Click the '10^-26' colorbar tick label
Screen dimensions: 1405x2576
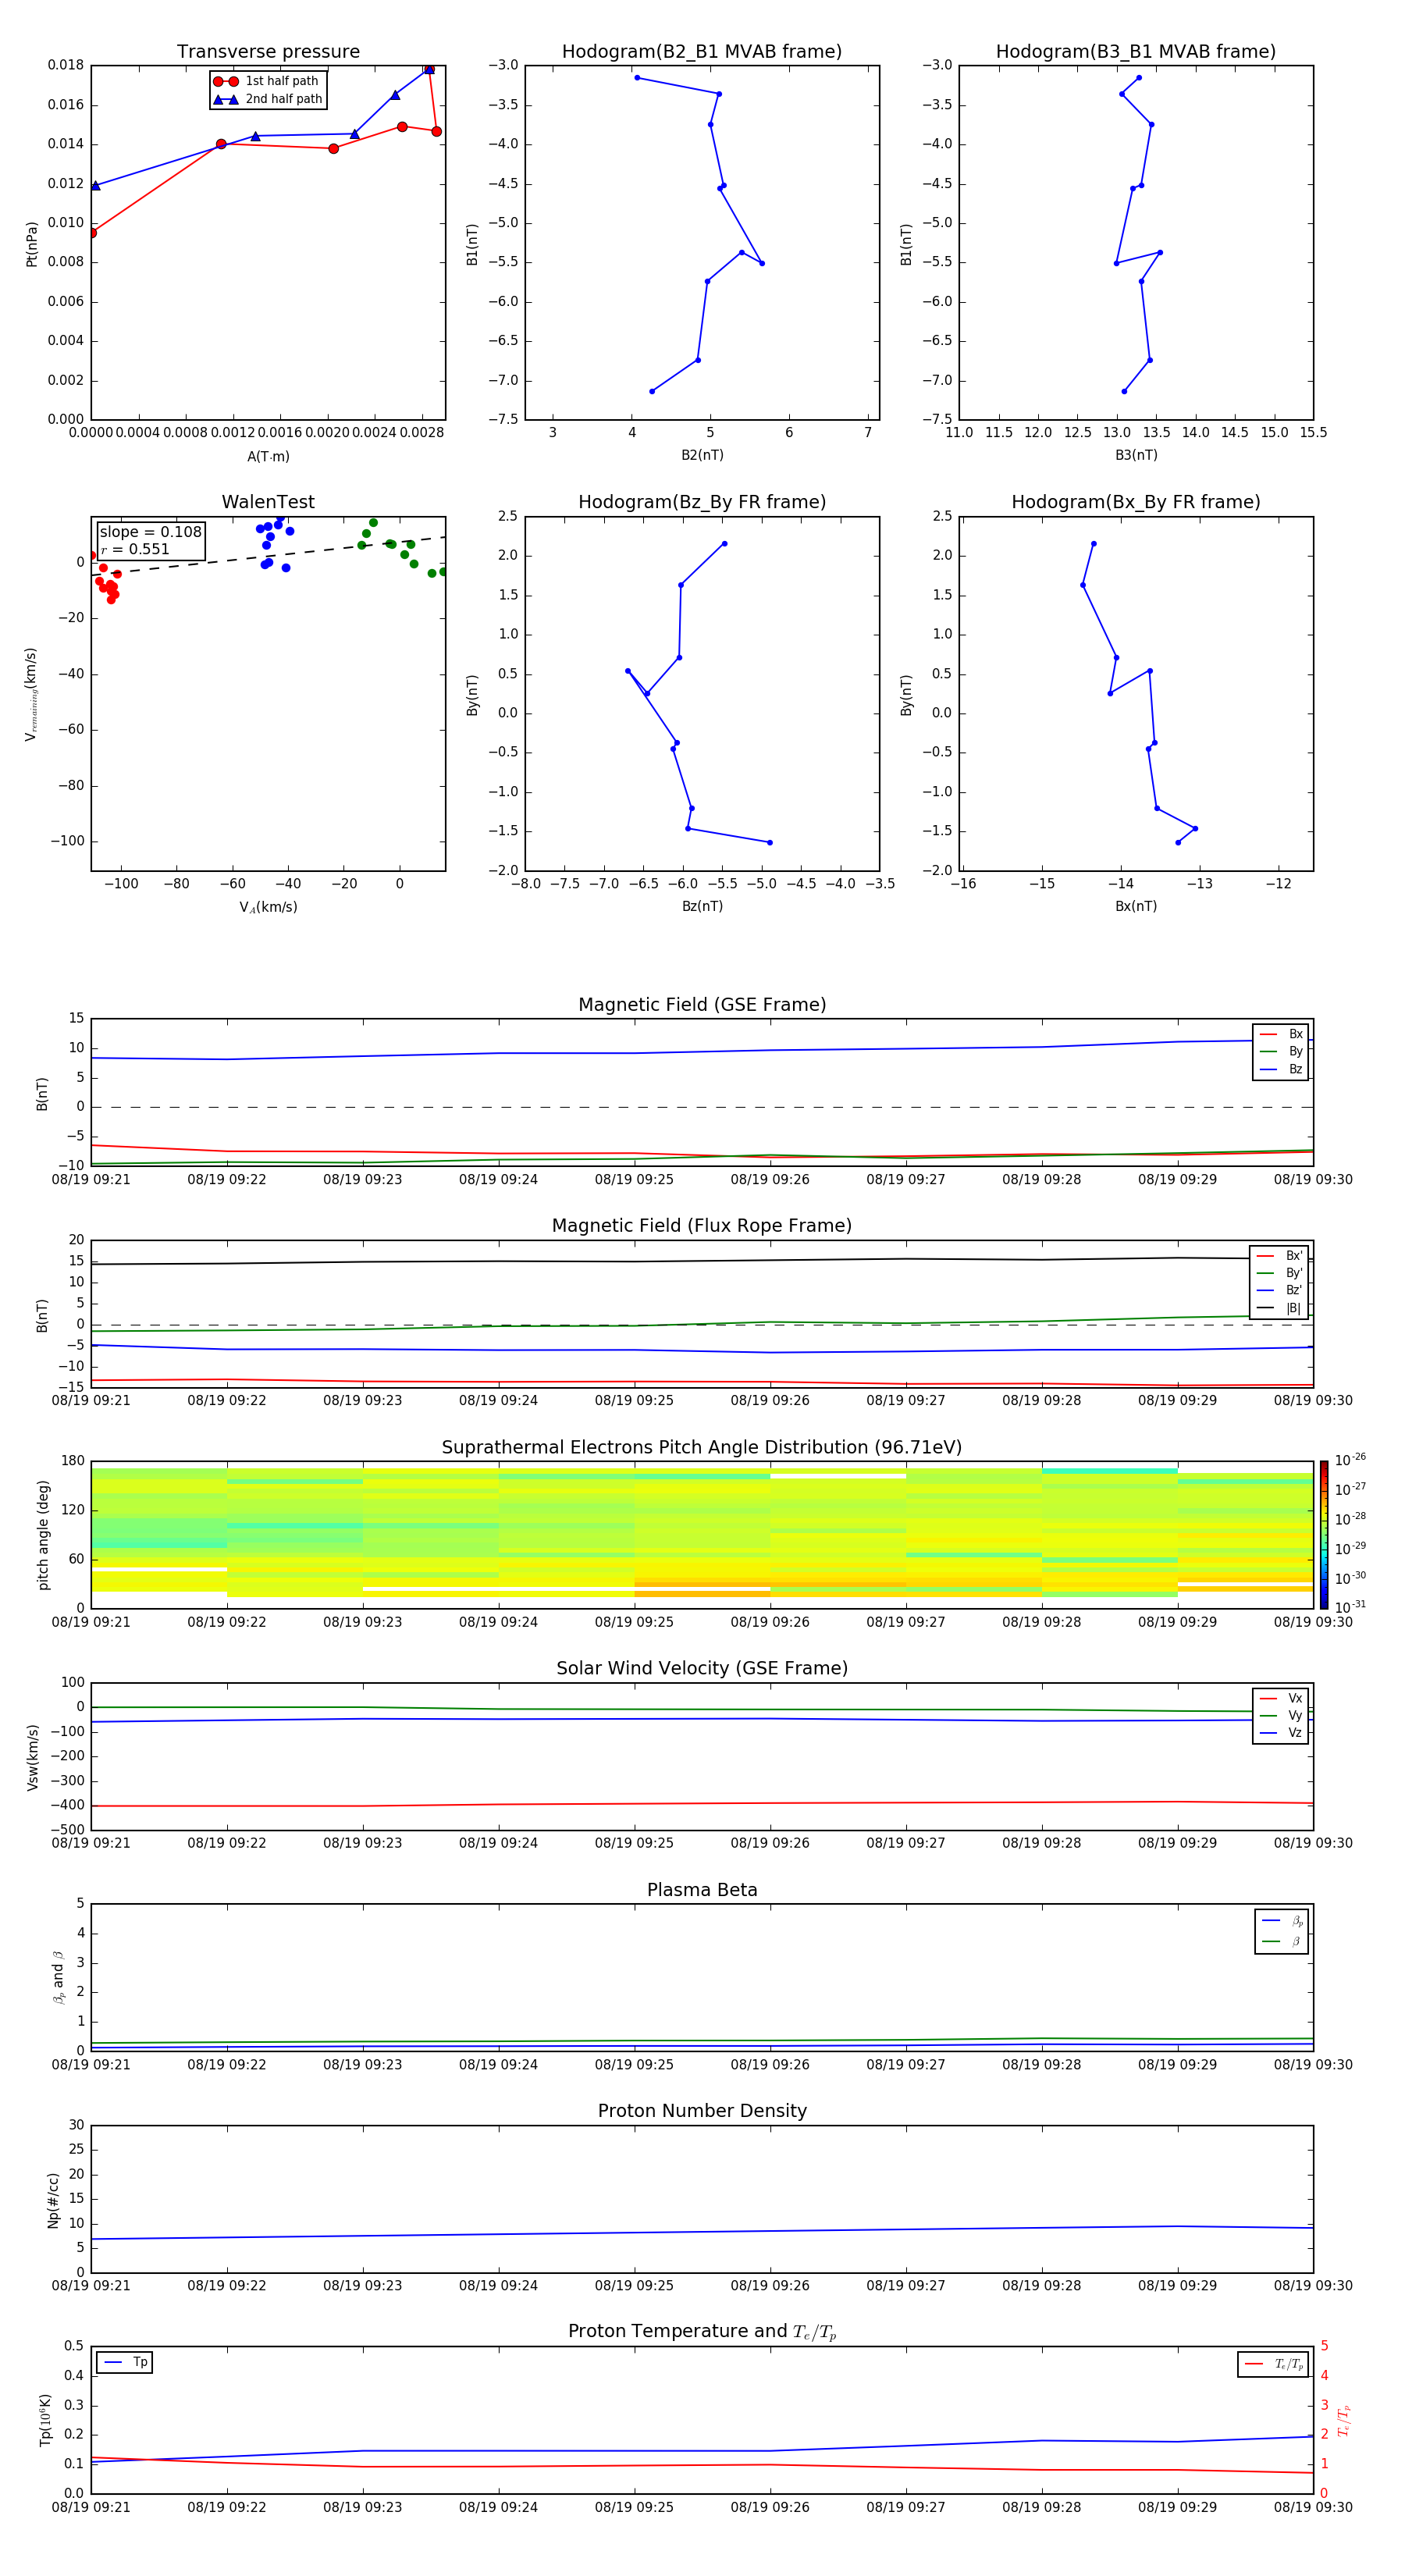(x=1350, y=1460)
